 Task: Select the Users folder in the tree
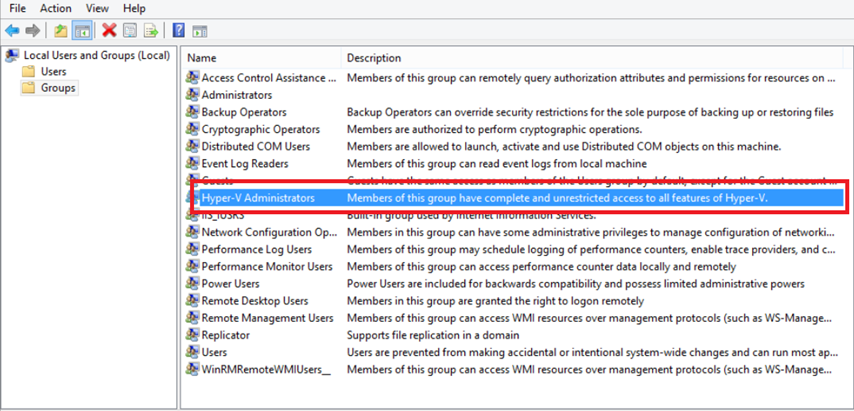[x=53, y=71]
